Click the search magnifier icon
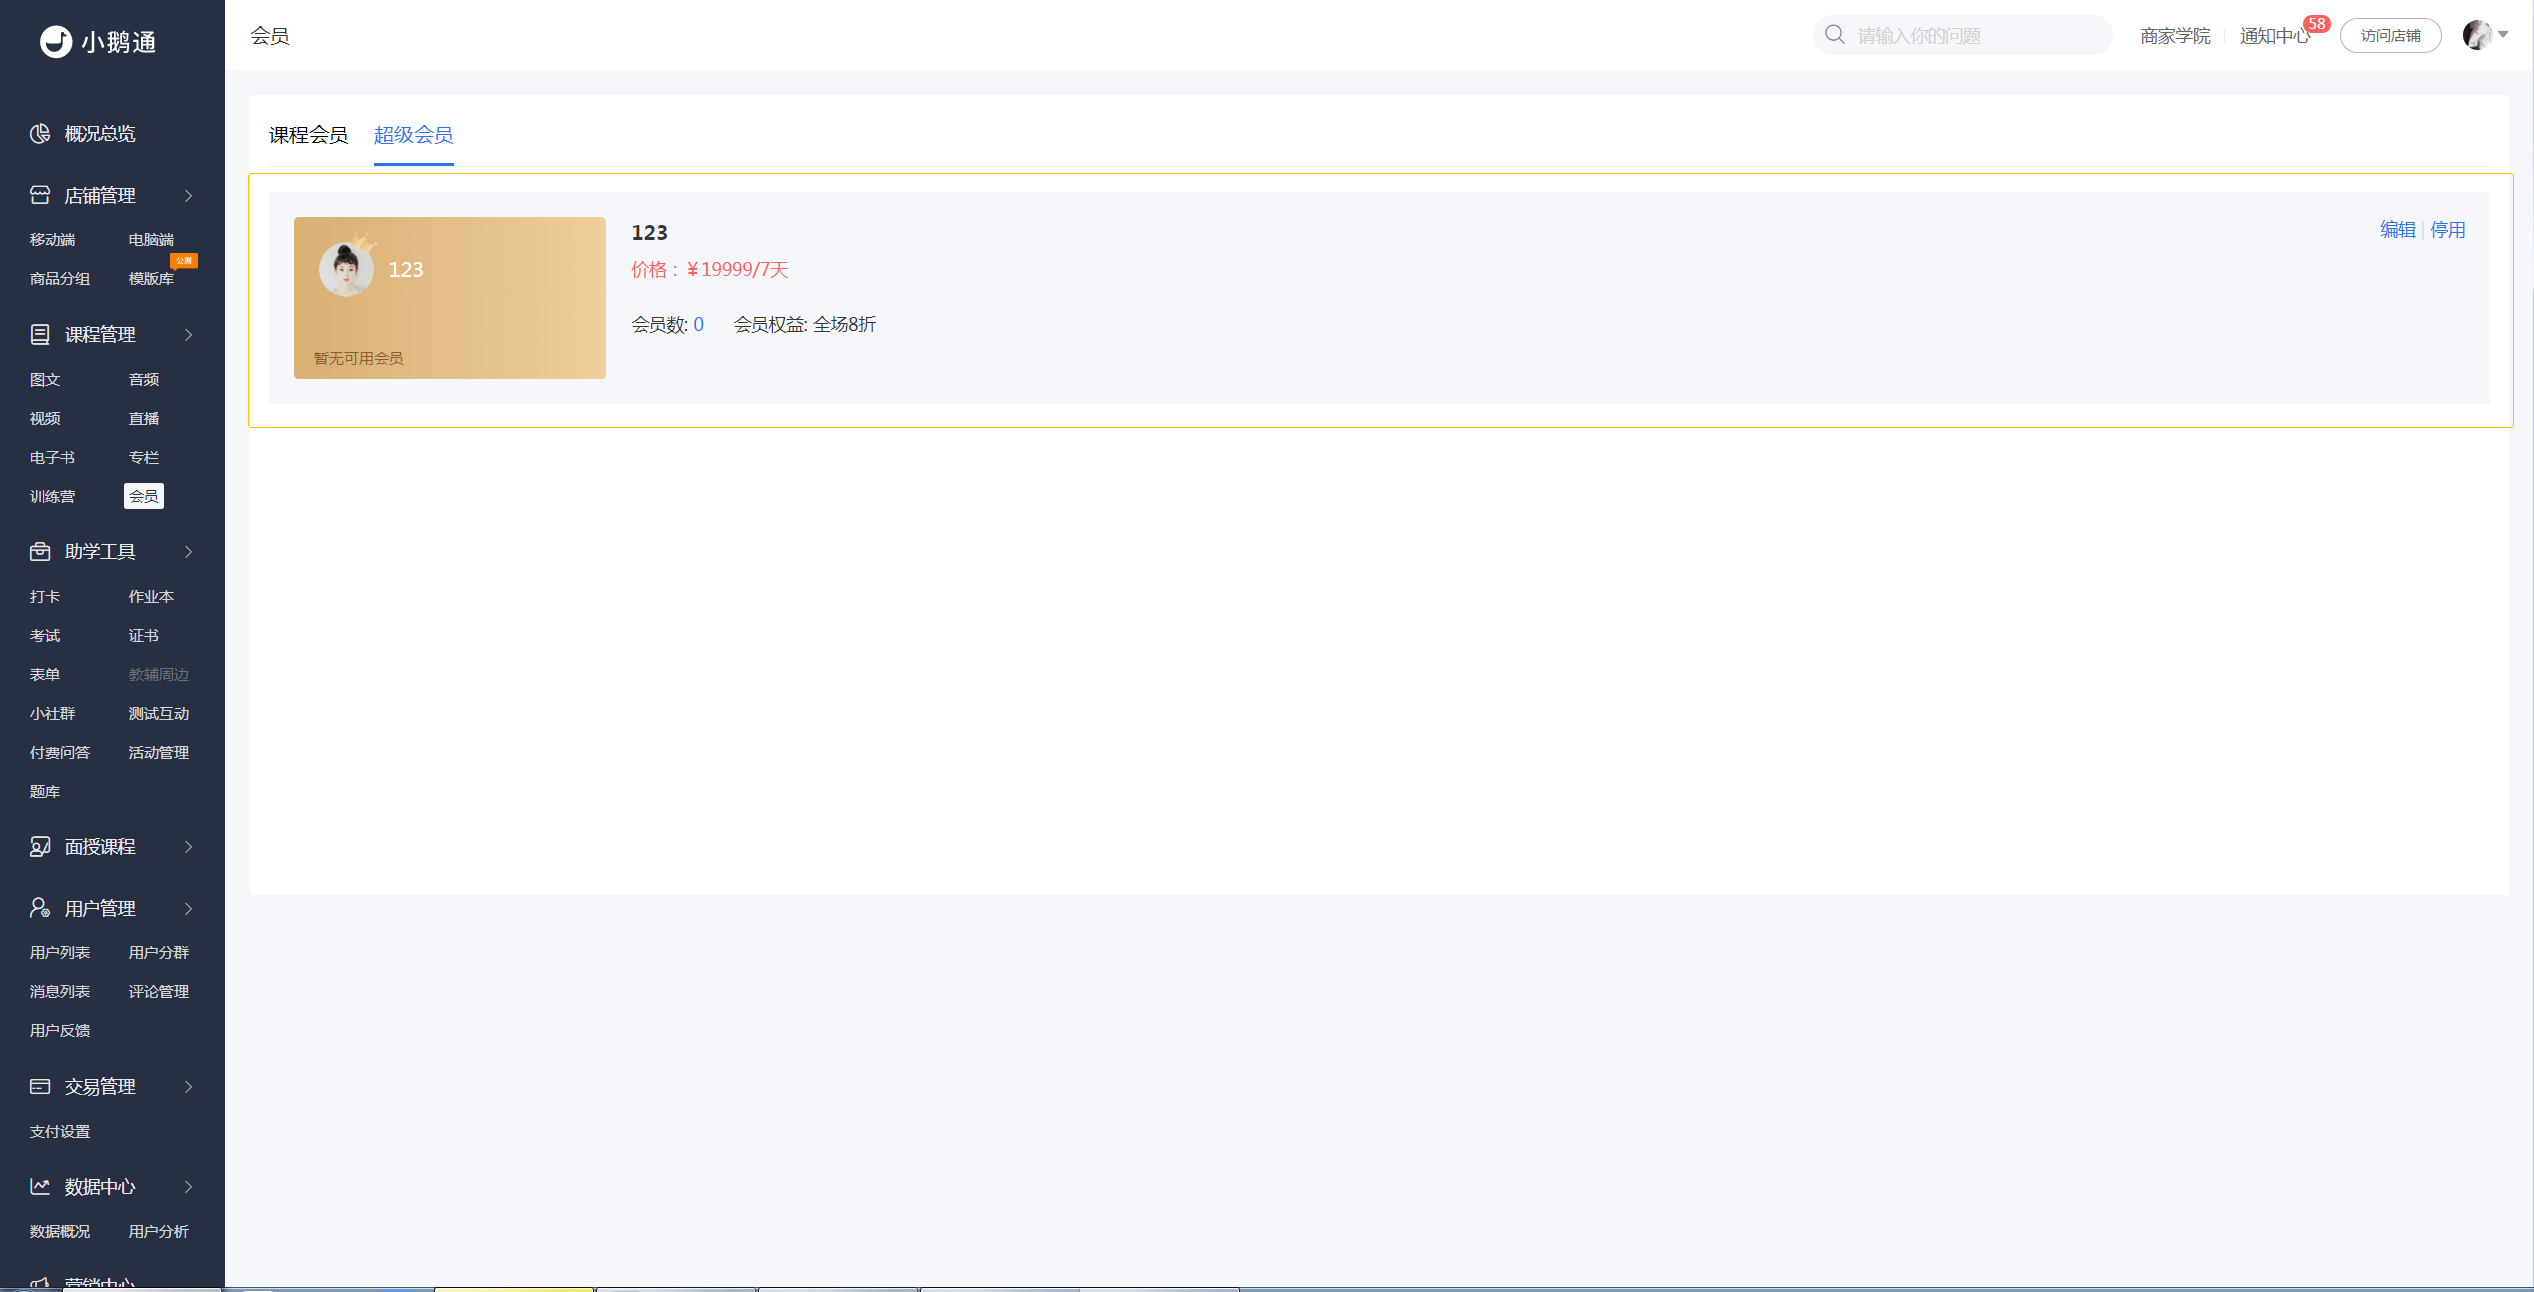 (x=1834, y=35)
